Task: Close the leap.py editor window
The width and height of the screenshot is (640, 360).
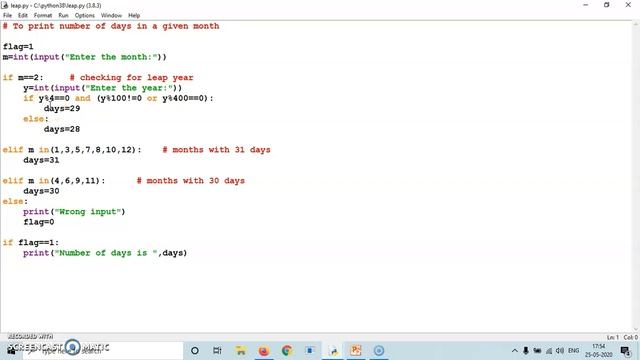Action: (x=628, y=5)
